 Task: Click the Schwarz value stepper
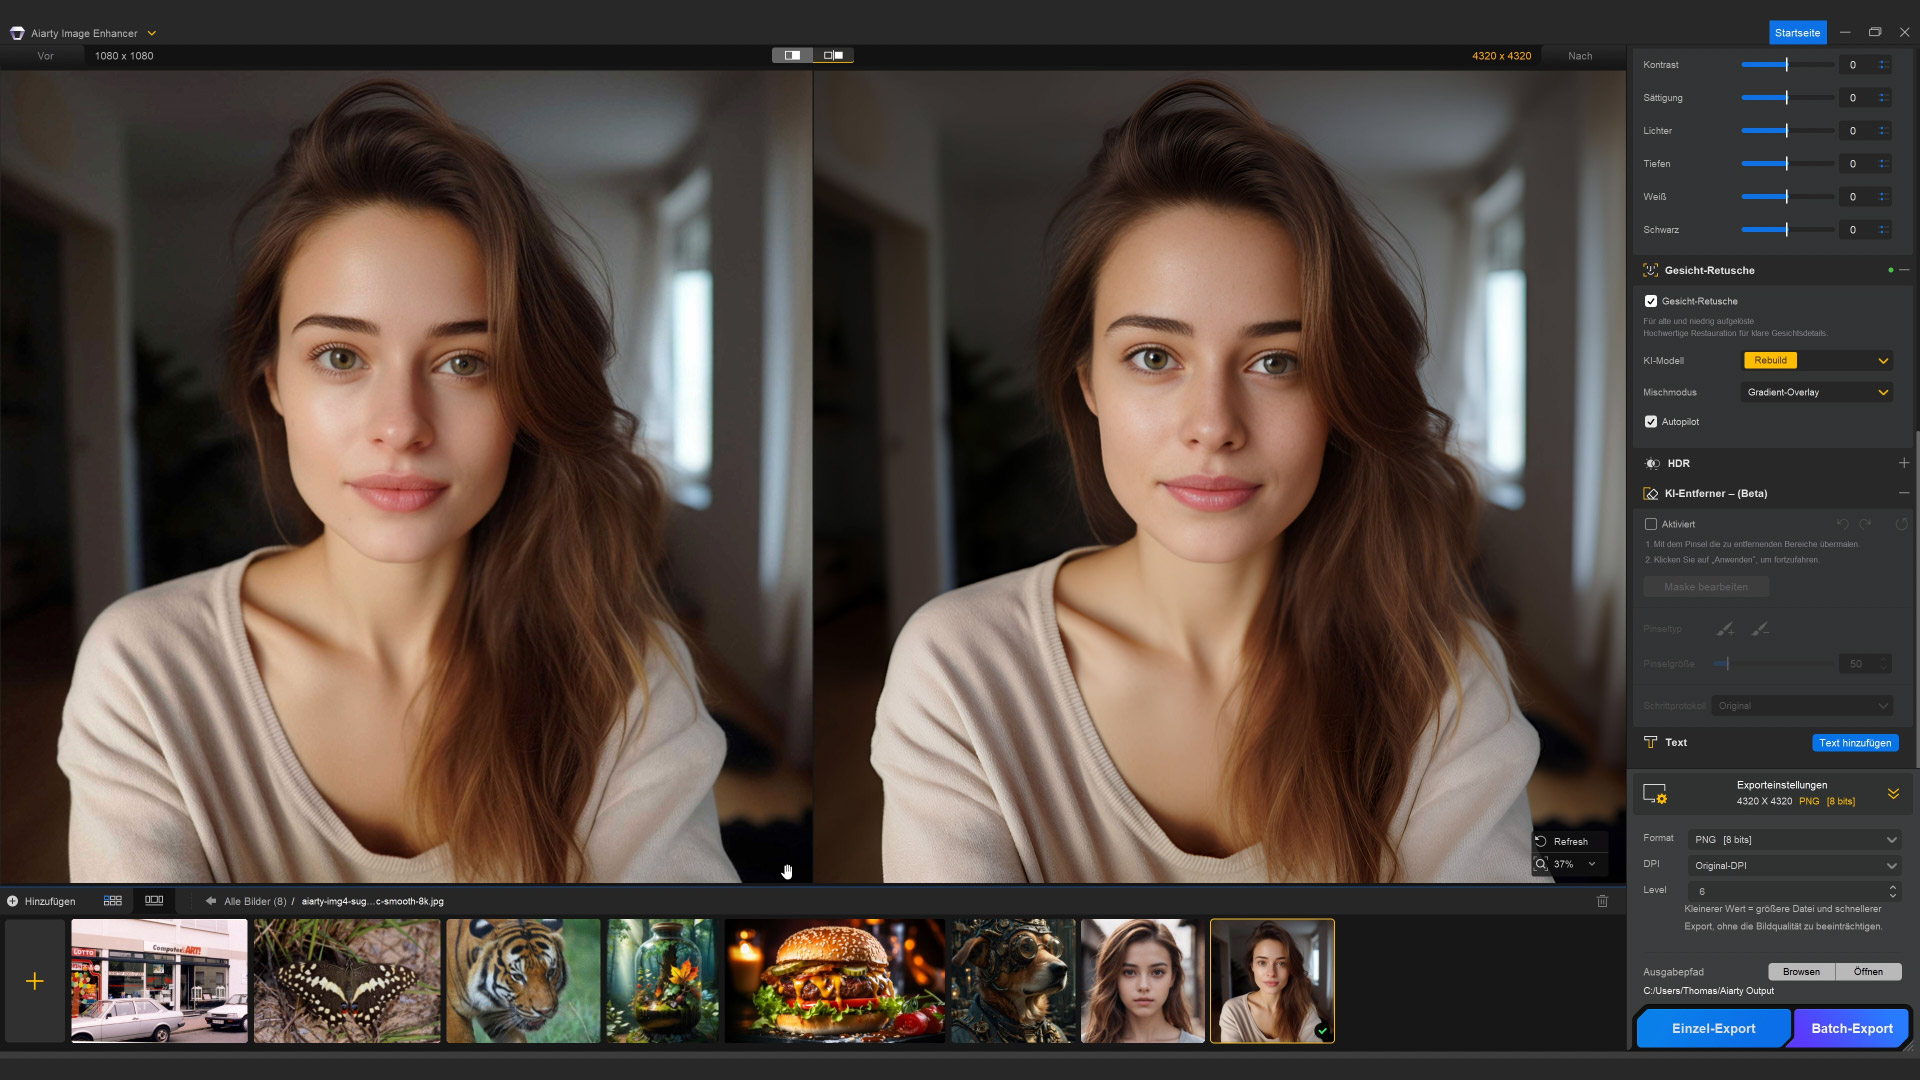coord(1883,230)
